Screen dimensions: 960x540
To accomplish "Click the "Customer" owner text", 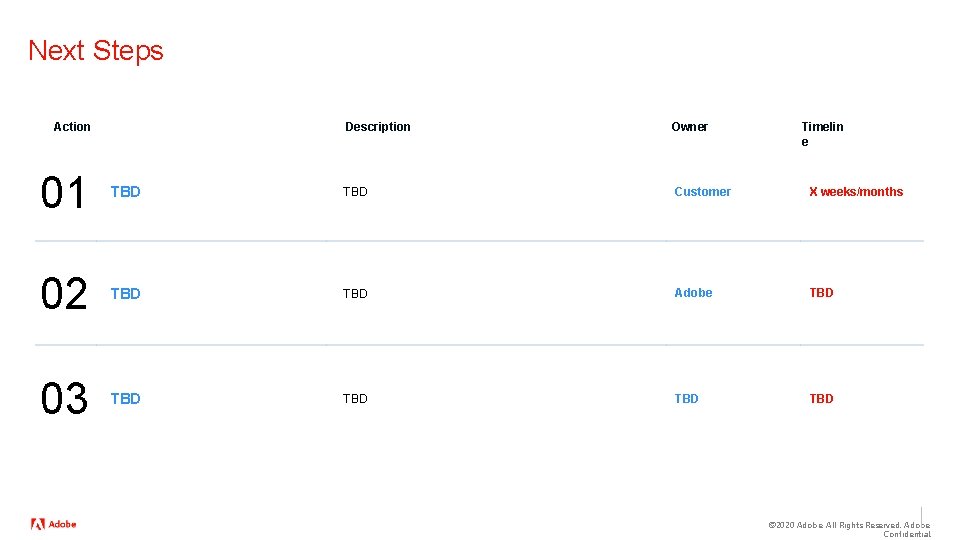I will click(x=702, y=192).
